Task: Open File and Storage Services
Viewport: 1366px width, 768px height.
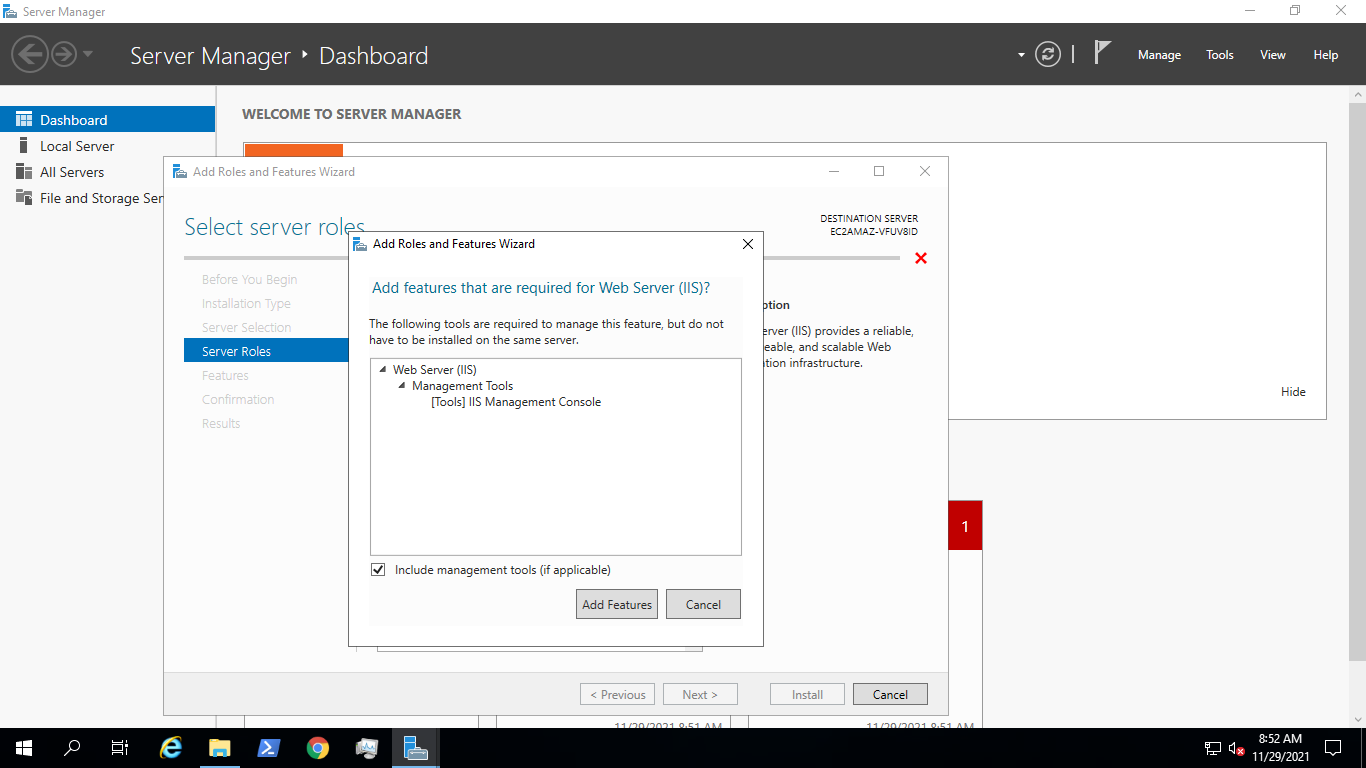Action: pyautogui.click(x=90, y=198)
